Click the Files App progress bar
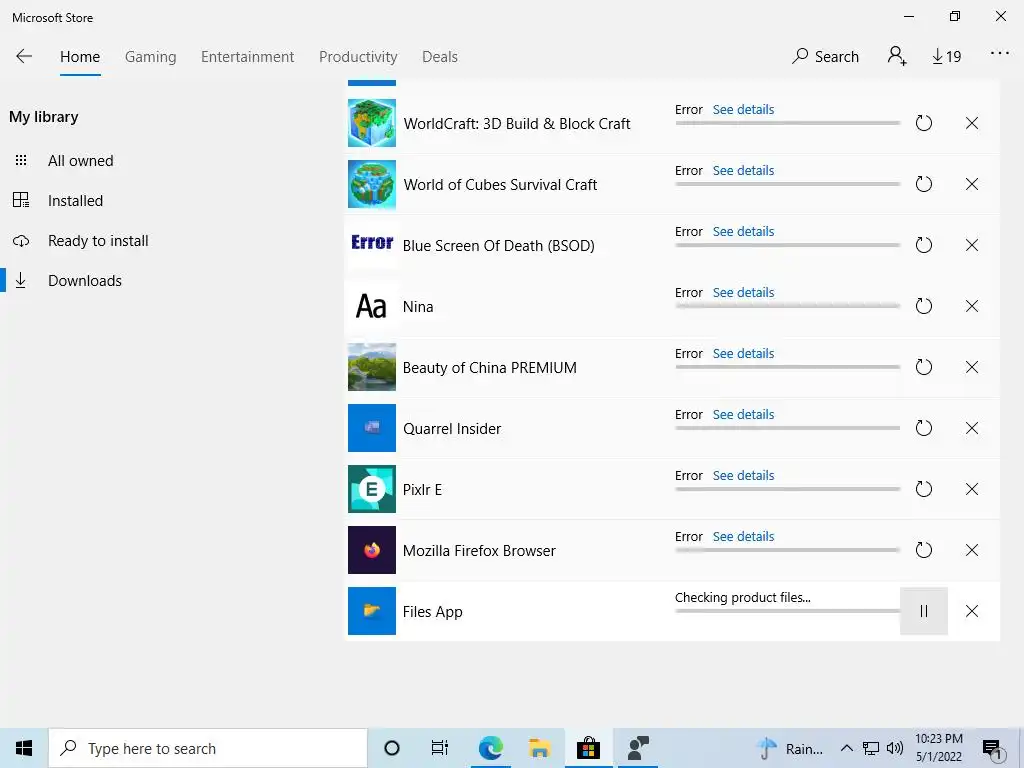This screenshot has height=768, width=1024. (x=788, y=611)
